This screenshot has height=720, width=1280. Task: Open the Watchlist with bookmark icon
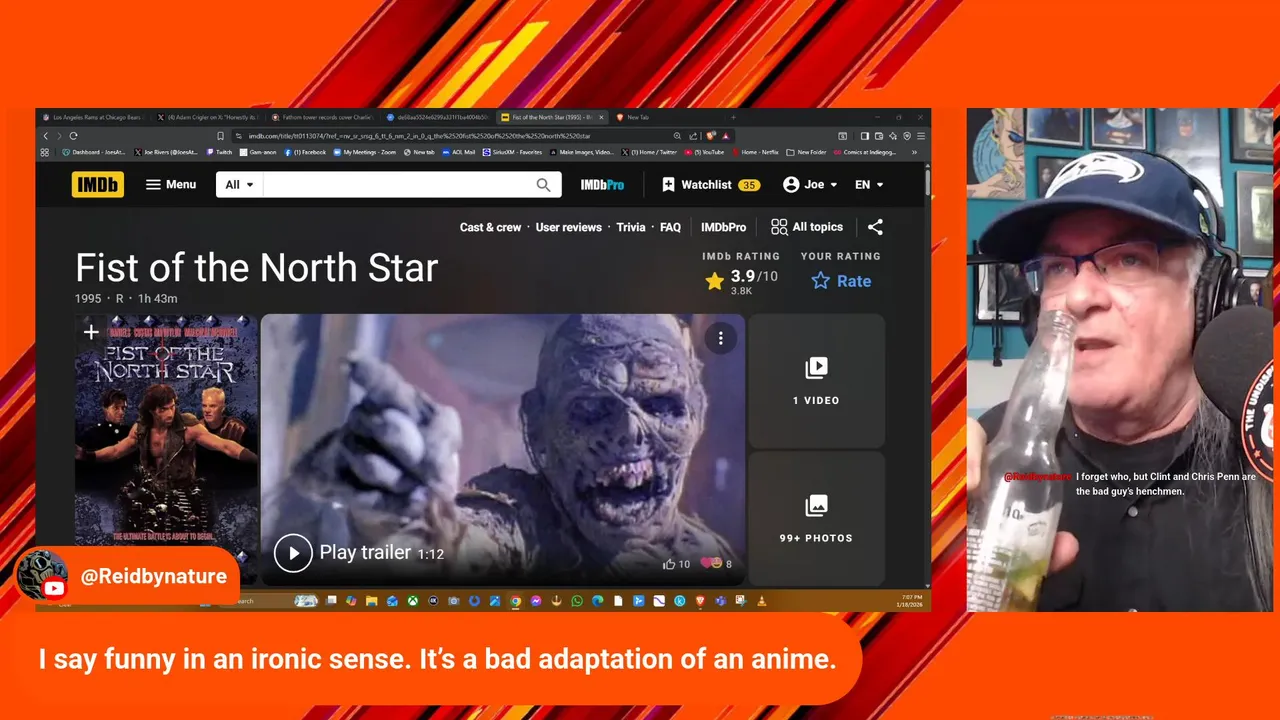pos(710,184)
